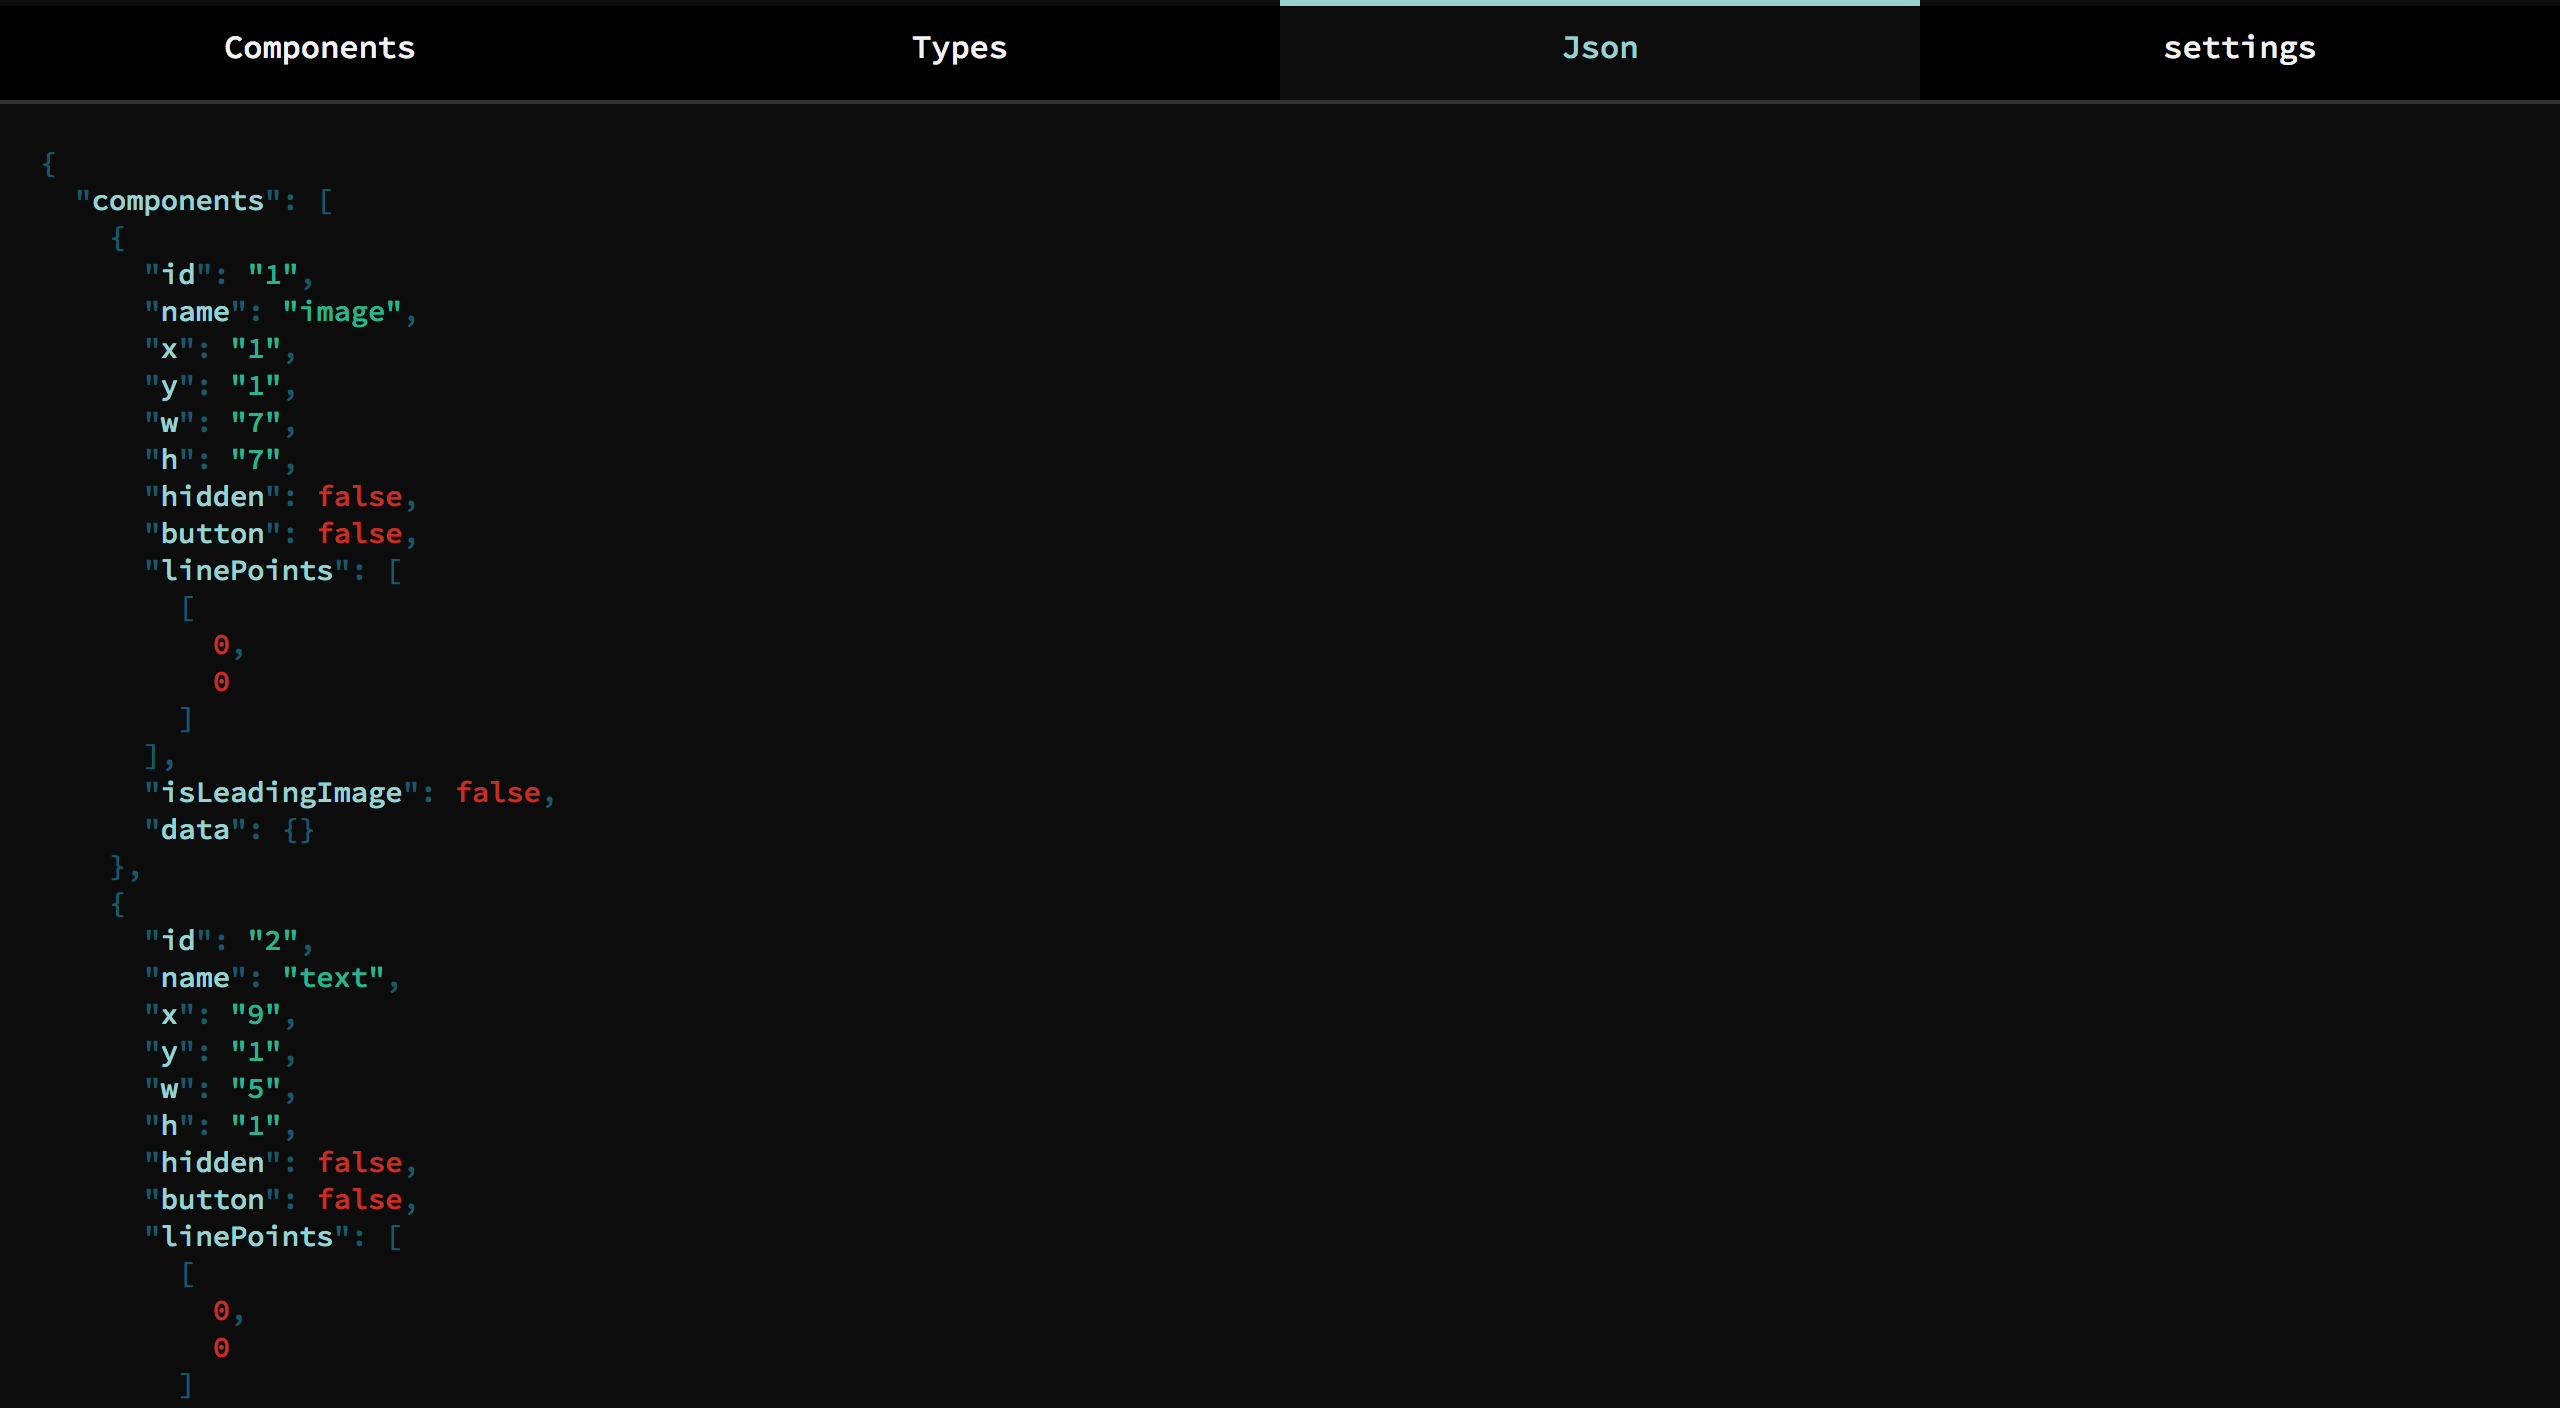The width and height of the screenshot is (2560, 1408).
Task: Click the first id value "1"
Action: 273,275
